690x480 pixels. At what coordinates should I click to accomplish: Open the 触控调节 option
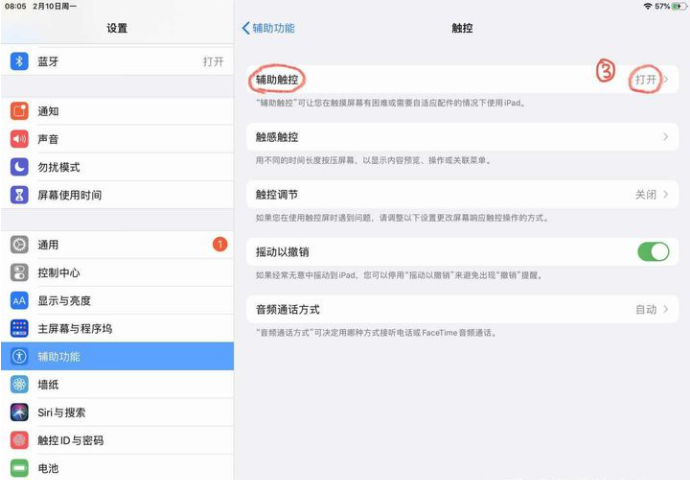462,194
